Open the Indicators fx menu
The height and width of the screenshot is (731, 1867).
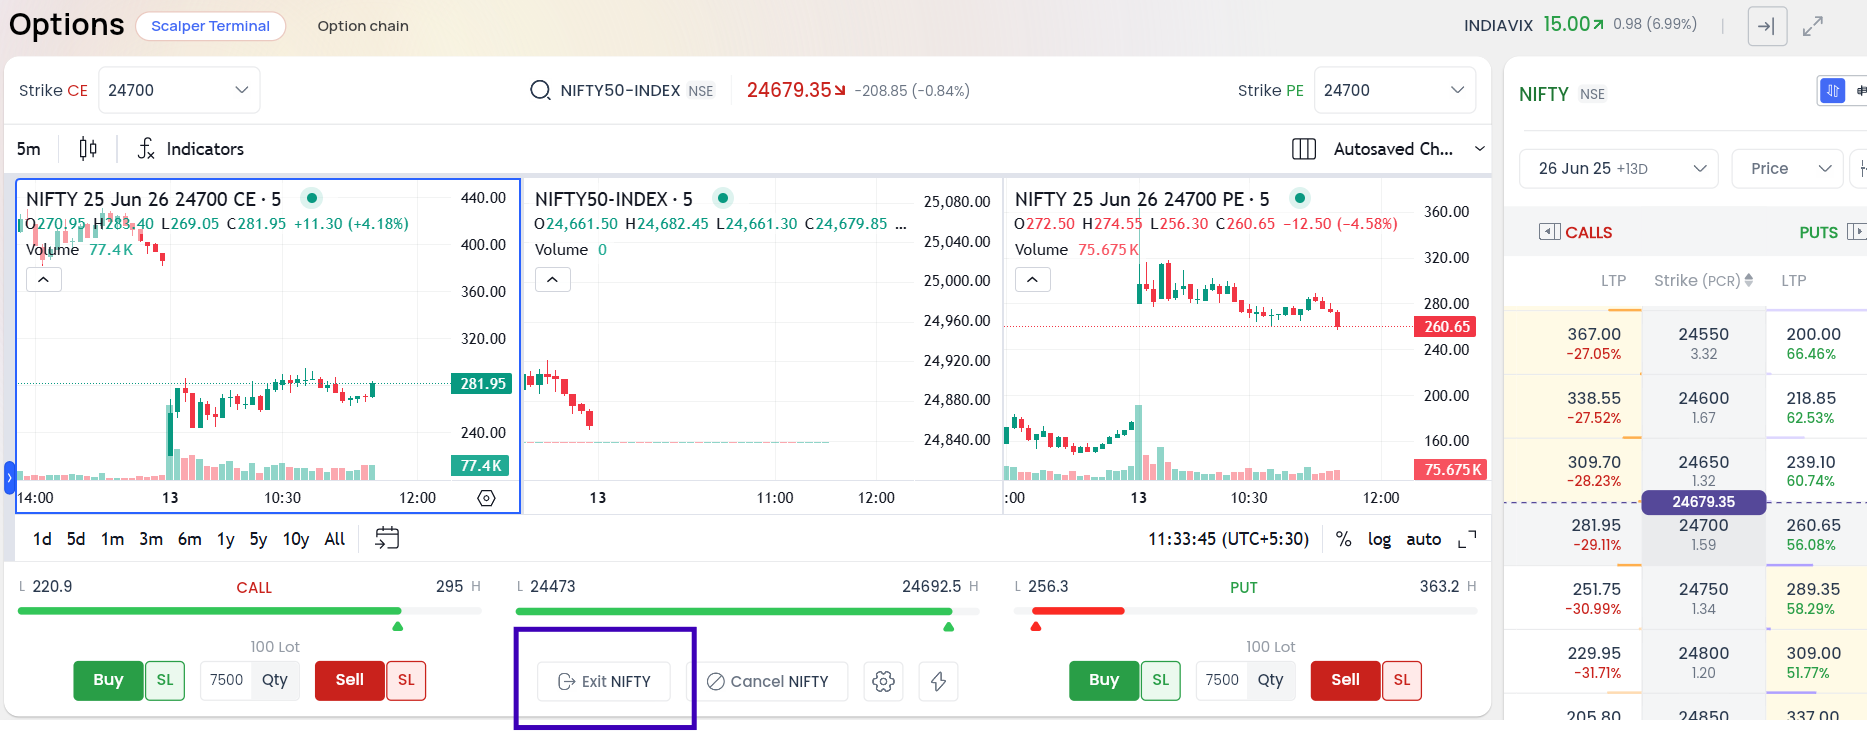[x=190, y=149]
